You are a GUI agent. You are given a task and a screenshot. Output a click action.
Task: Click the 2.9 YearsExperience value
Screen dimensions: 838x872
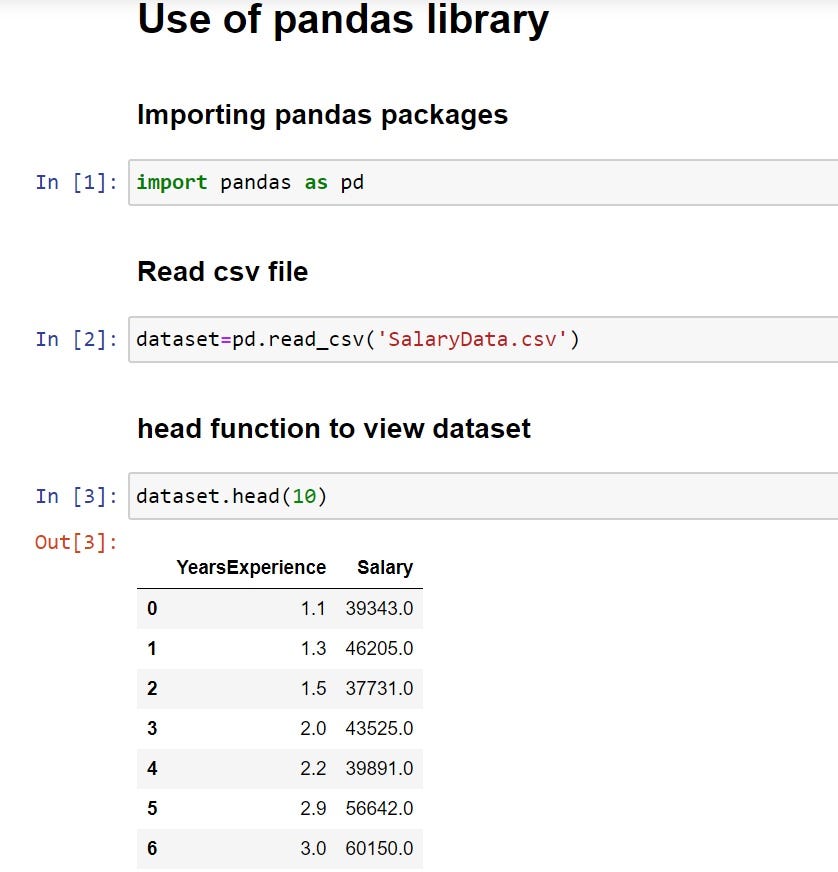pyautogui.click(x=312, y=808)
